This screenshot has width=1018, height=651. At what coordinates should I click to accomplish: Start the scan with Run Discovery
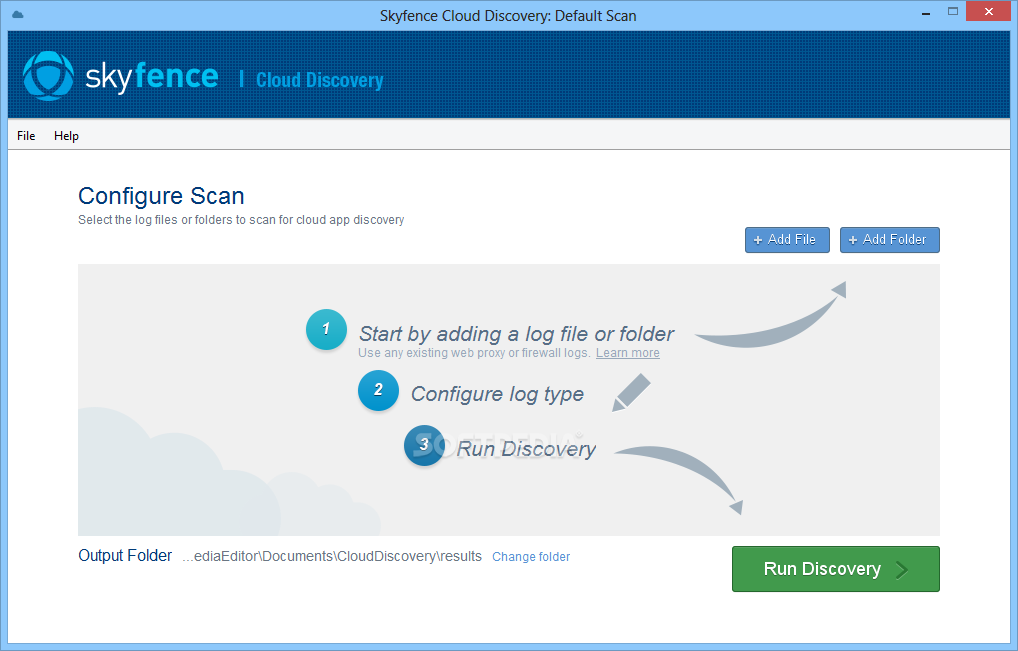point(836,569)
